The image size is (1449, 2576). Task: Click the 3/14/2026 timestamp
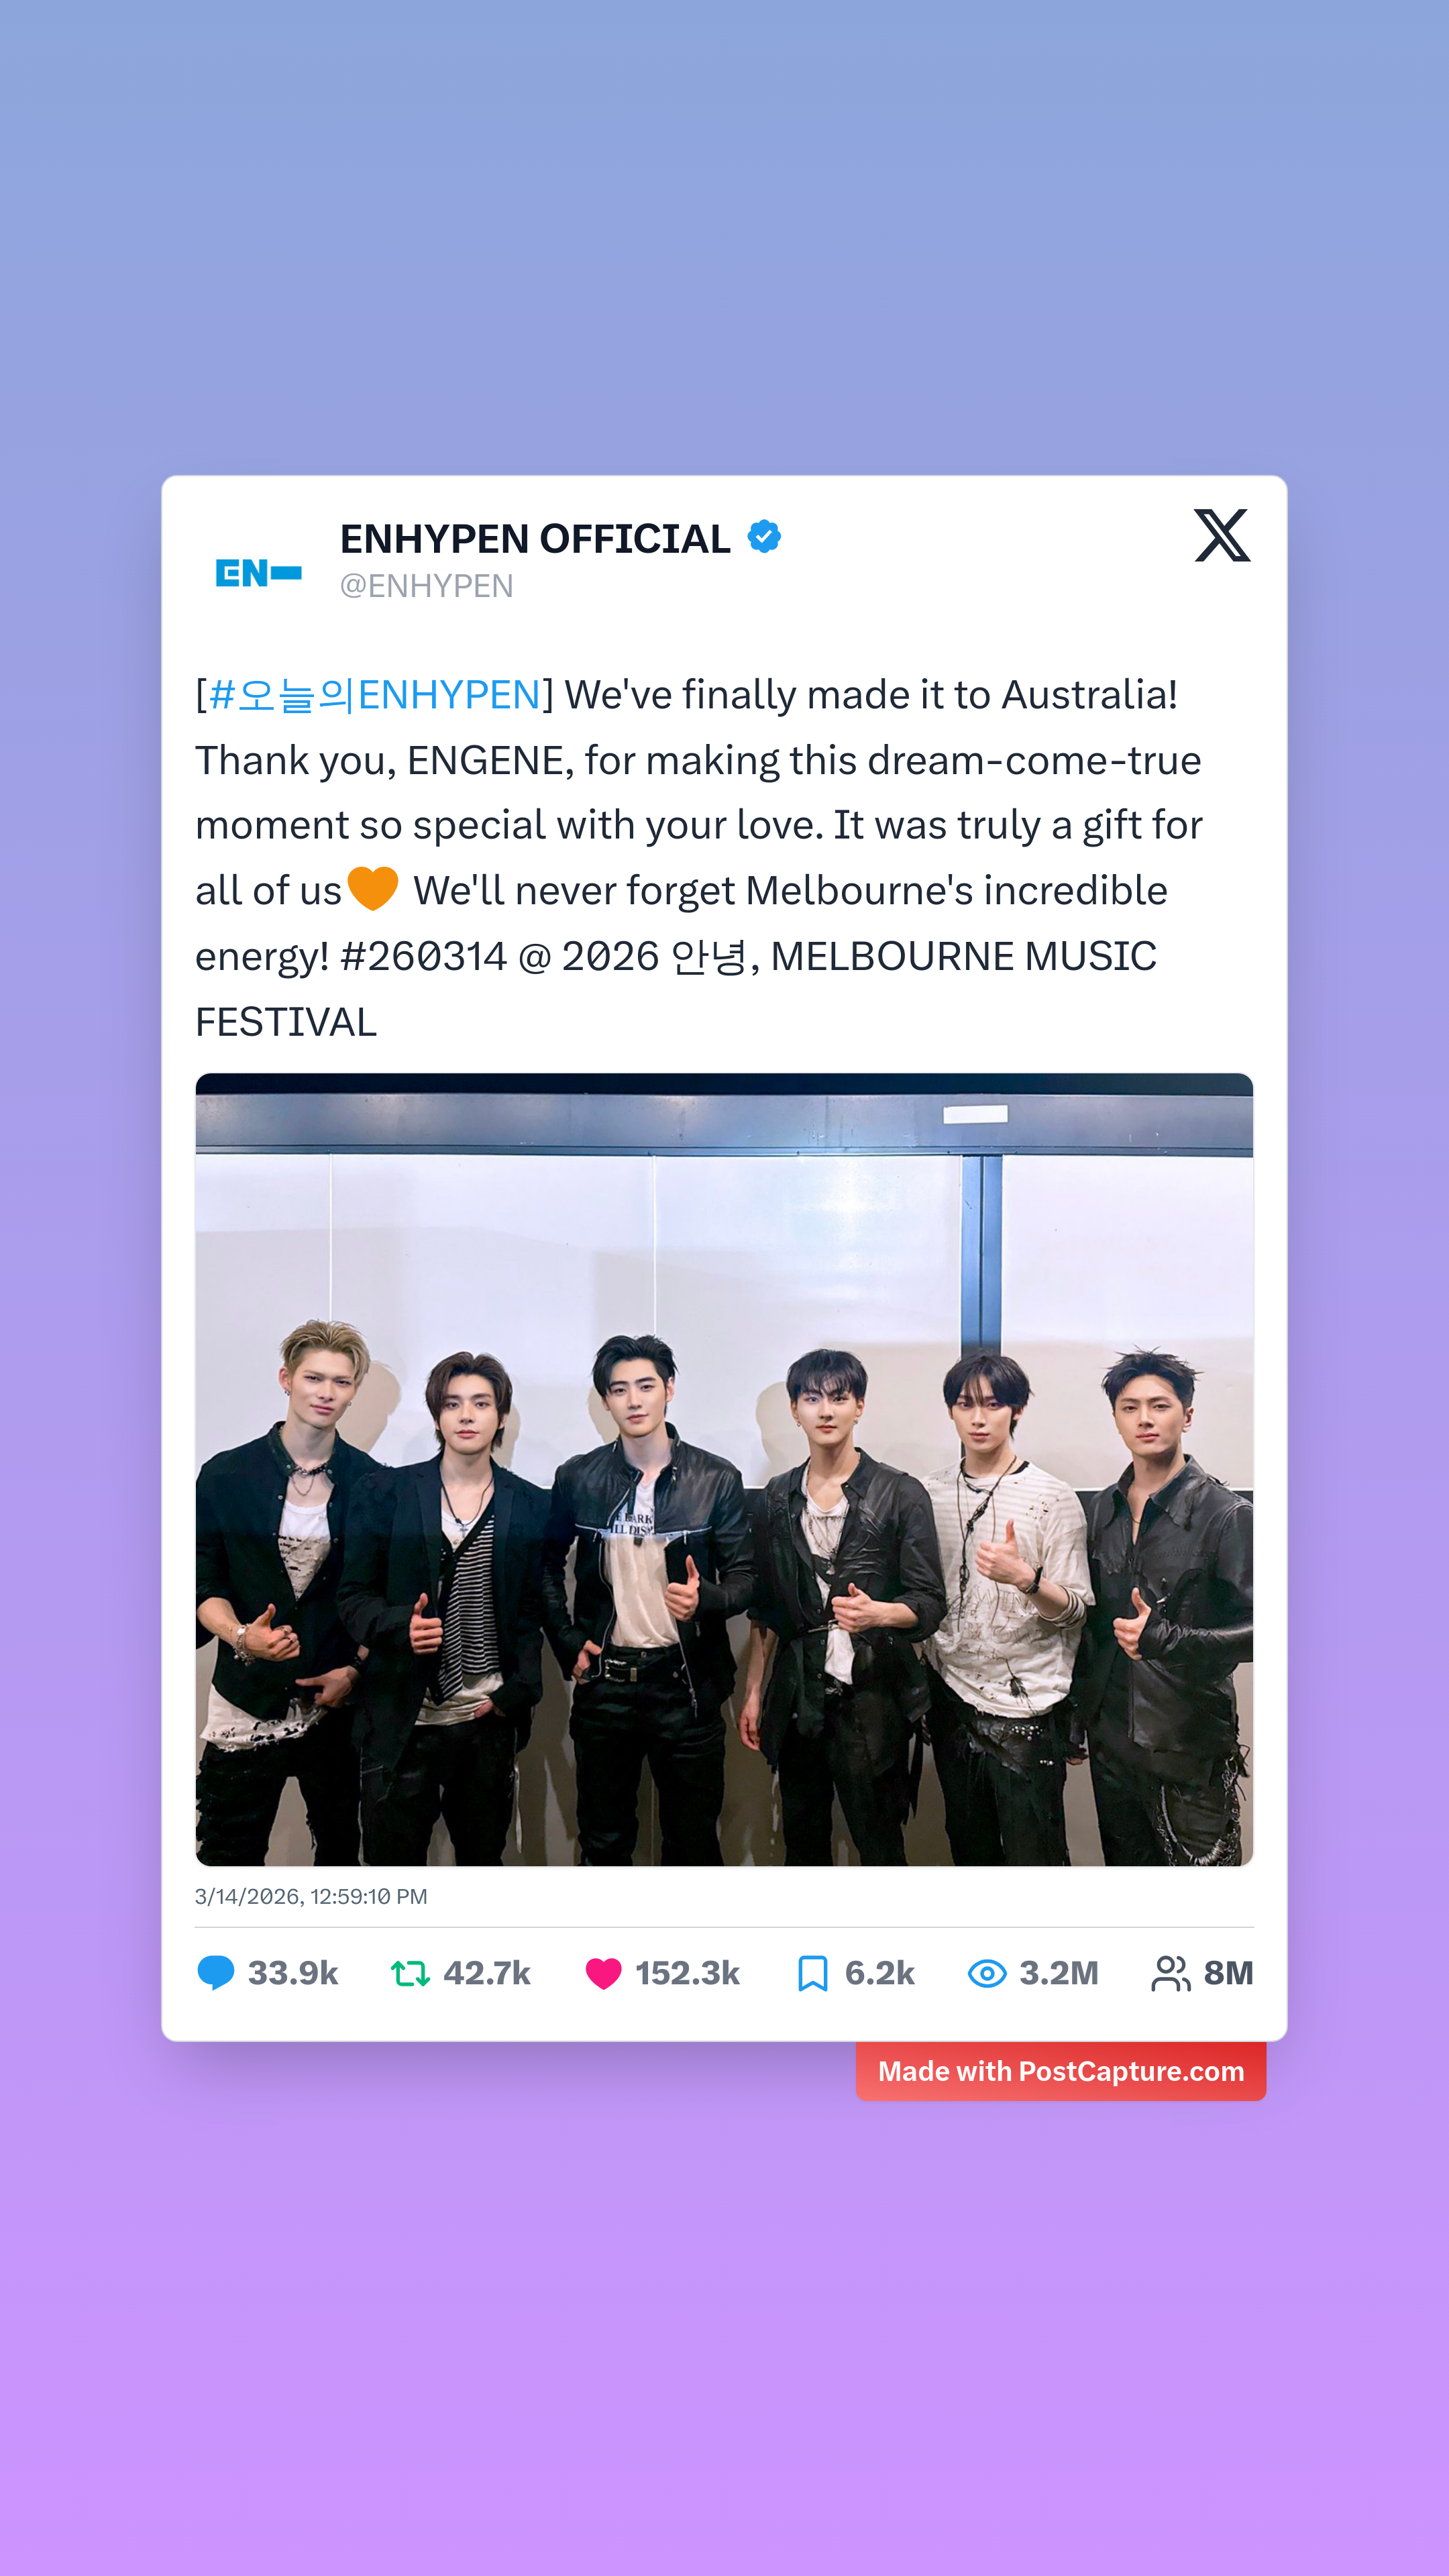pyautogui.click(x=311, y=1897)
